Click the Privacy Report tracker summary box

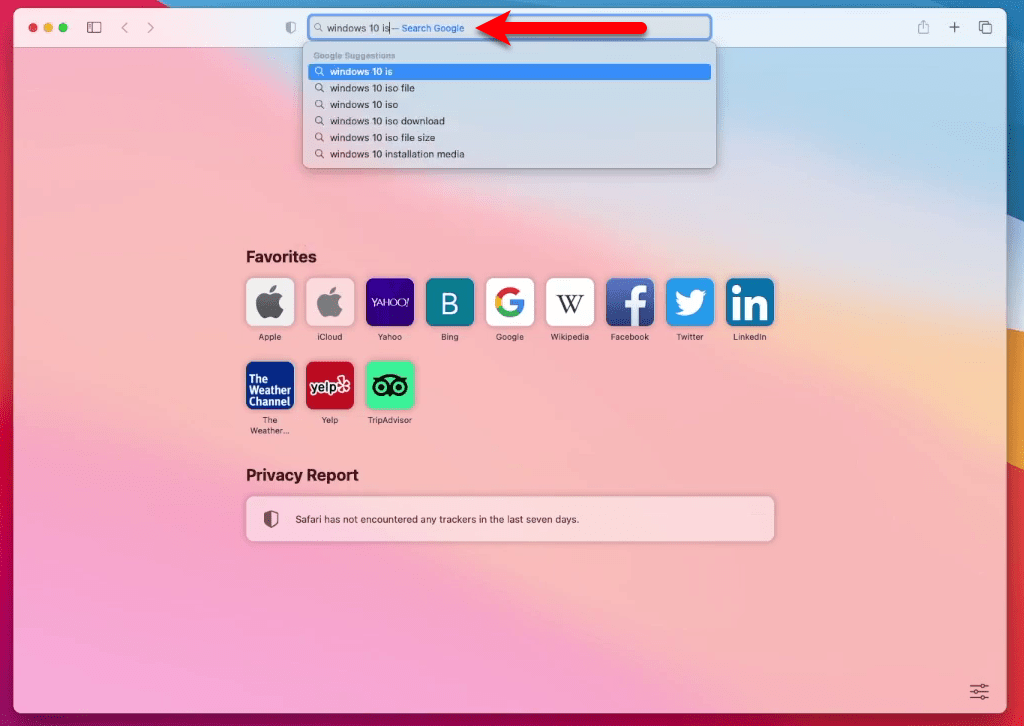[510, 519]
